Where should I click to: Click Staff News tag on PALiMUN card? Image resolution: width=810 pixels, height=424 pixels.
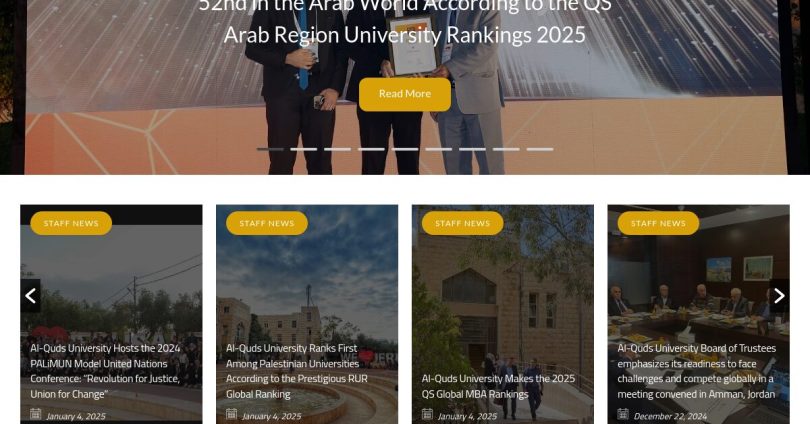coord(71,223)
